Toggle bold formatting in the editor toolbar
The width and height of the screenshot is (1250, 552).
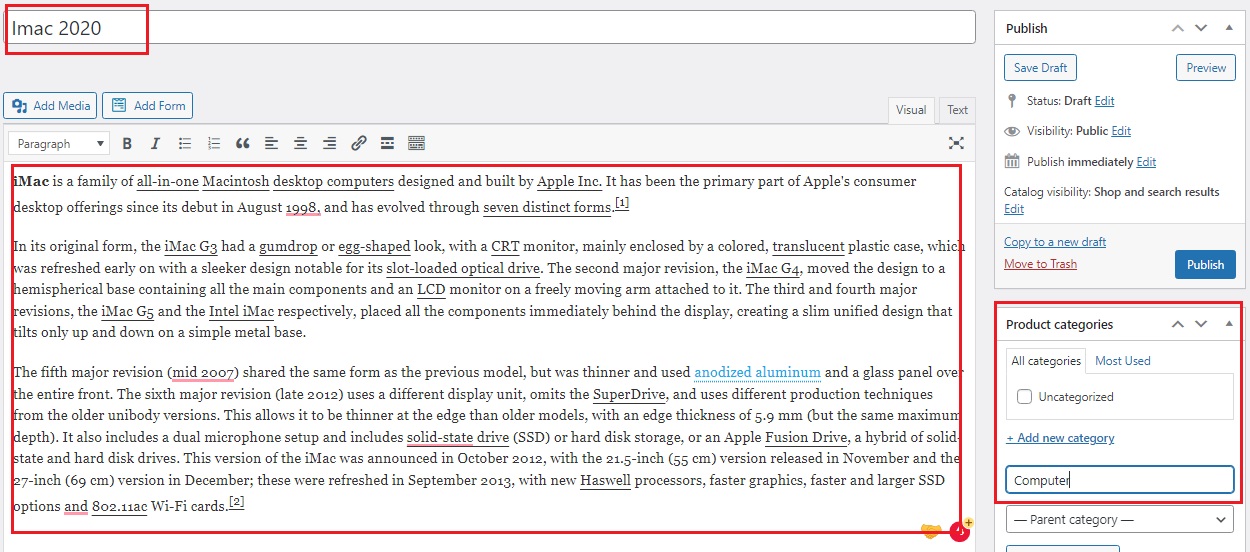(x=127, y=143)
